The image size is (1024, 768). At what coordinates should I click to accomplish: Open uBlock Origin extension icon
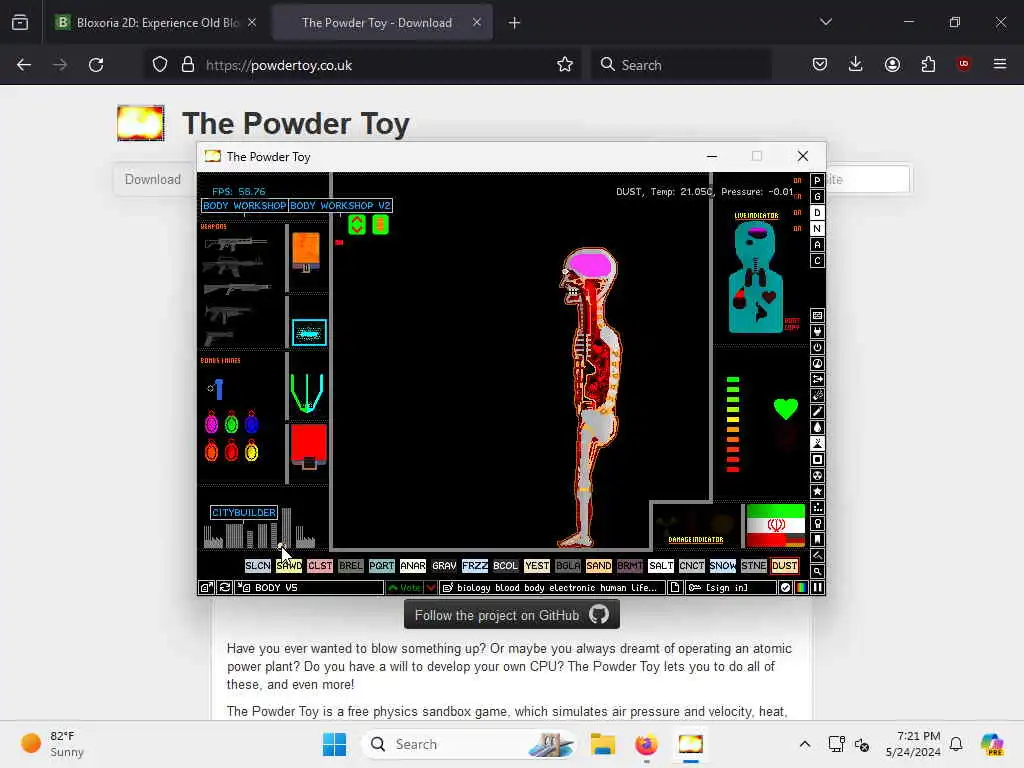point(963,64)
